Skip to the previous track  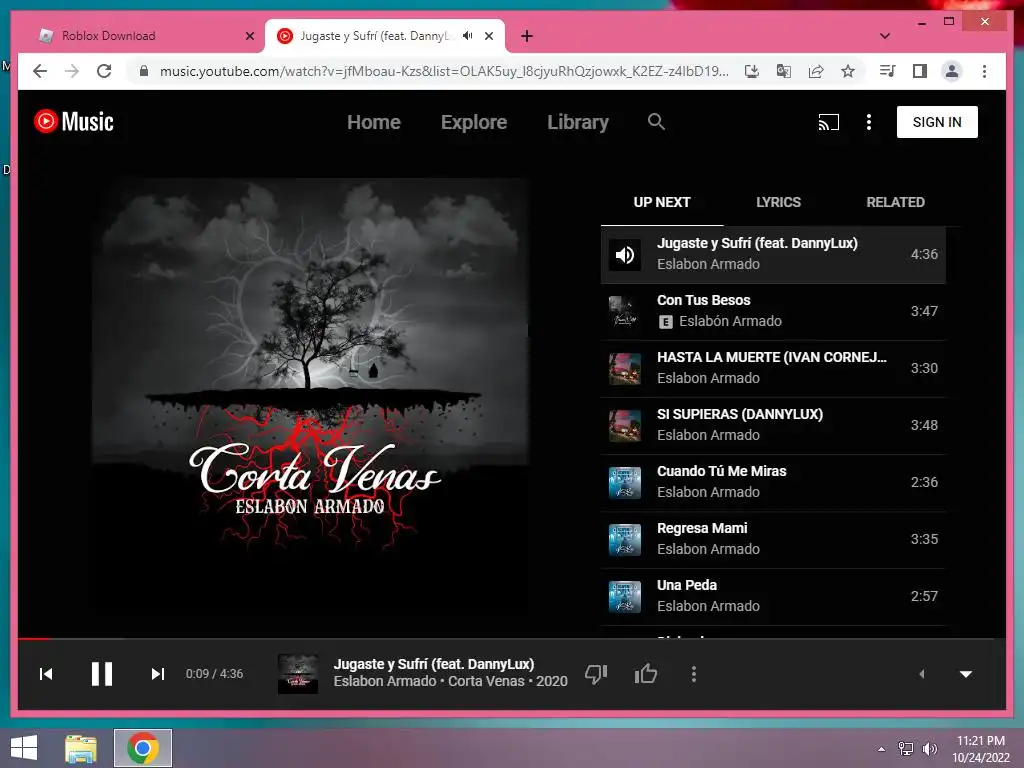(x=46, y=674)
